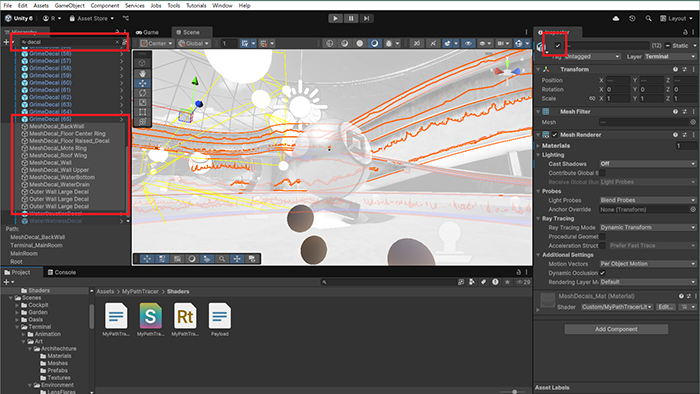Image resolution: width=700 pixels, height=394 pixels.
Task: Open the Window menu
Action: (x=222, y=5)
